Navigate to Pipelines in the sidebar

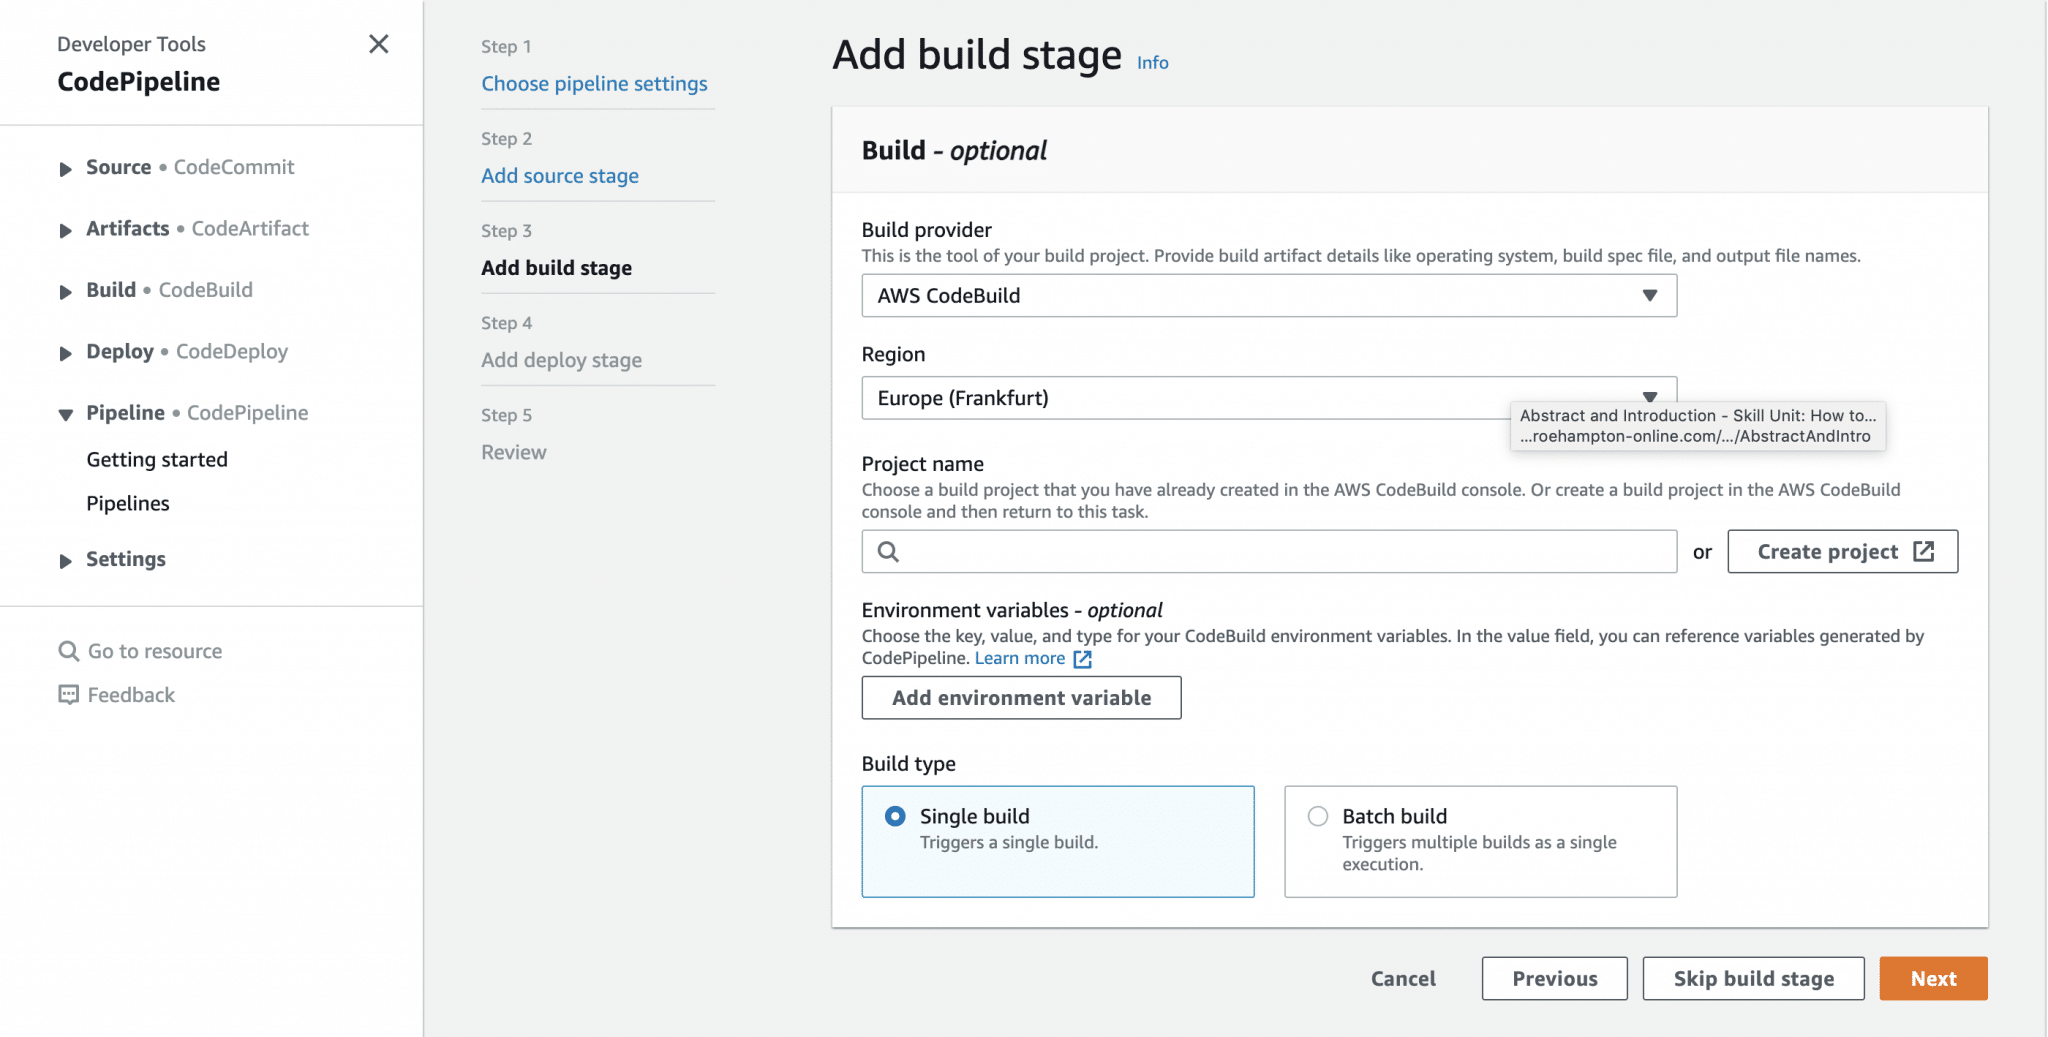click(128, 503)
